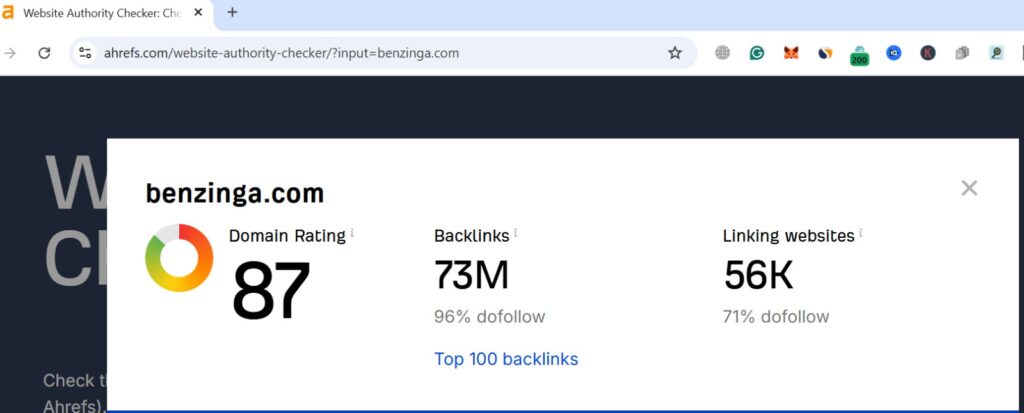Click the globe extension icon
The image size is (1024, 413).
[722, 53]
